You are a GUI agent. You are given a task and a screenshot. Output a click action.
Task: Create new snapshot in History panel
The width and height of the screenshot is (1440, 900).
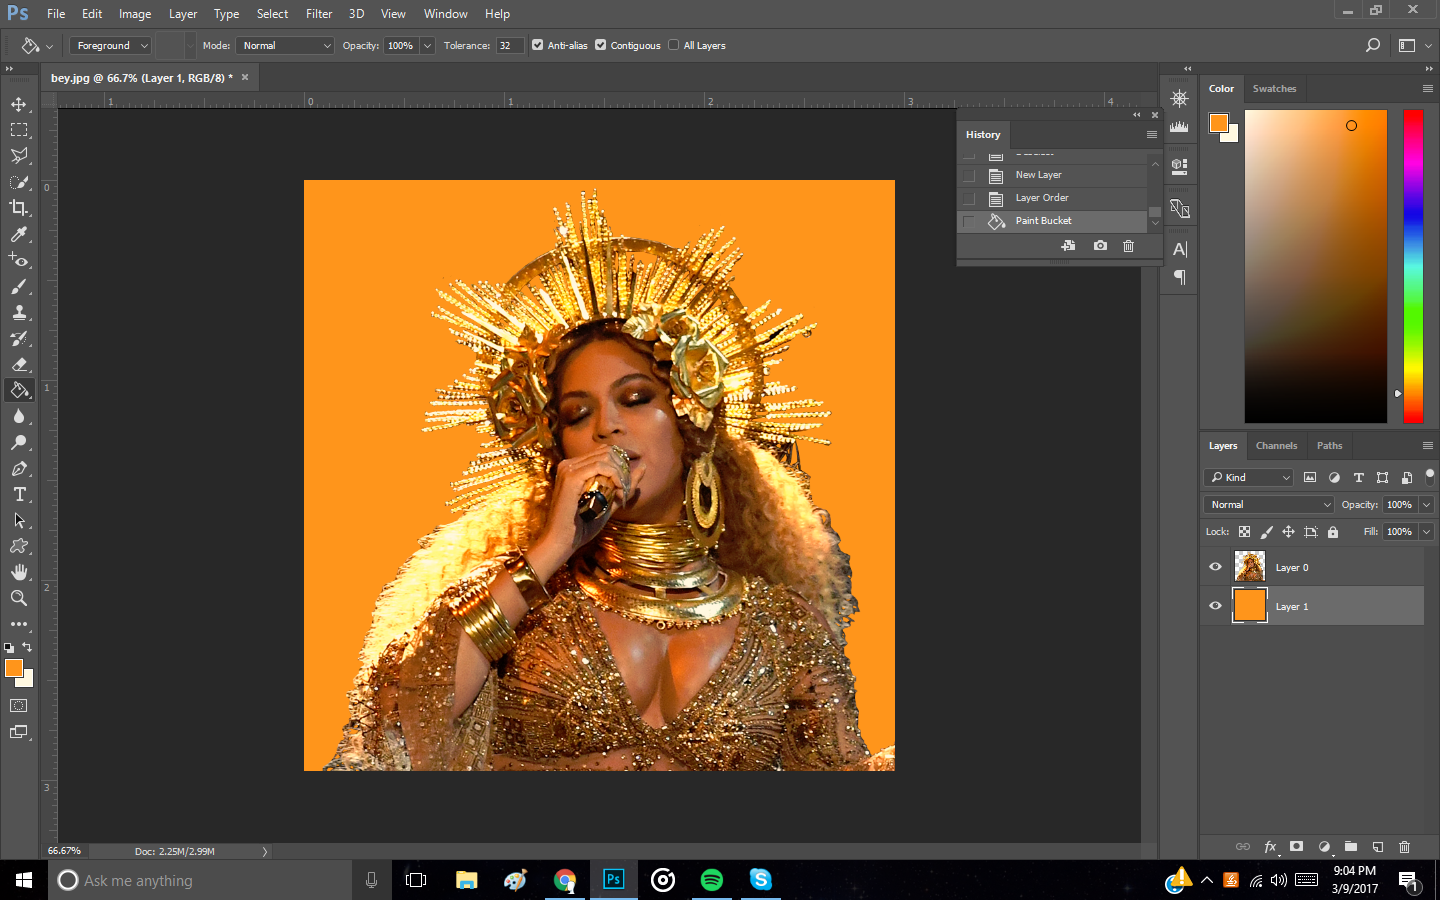(x=1100, y=246)
